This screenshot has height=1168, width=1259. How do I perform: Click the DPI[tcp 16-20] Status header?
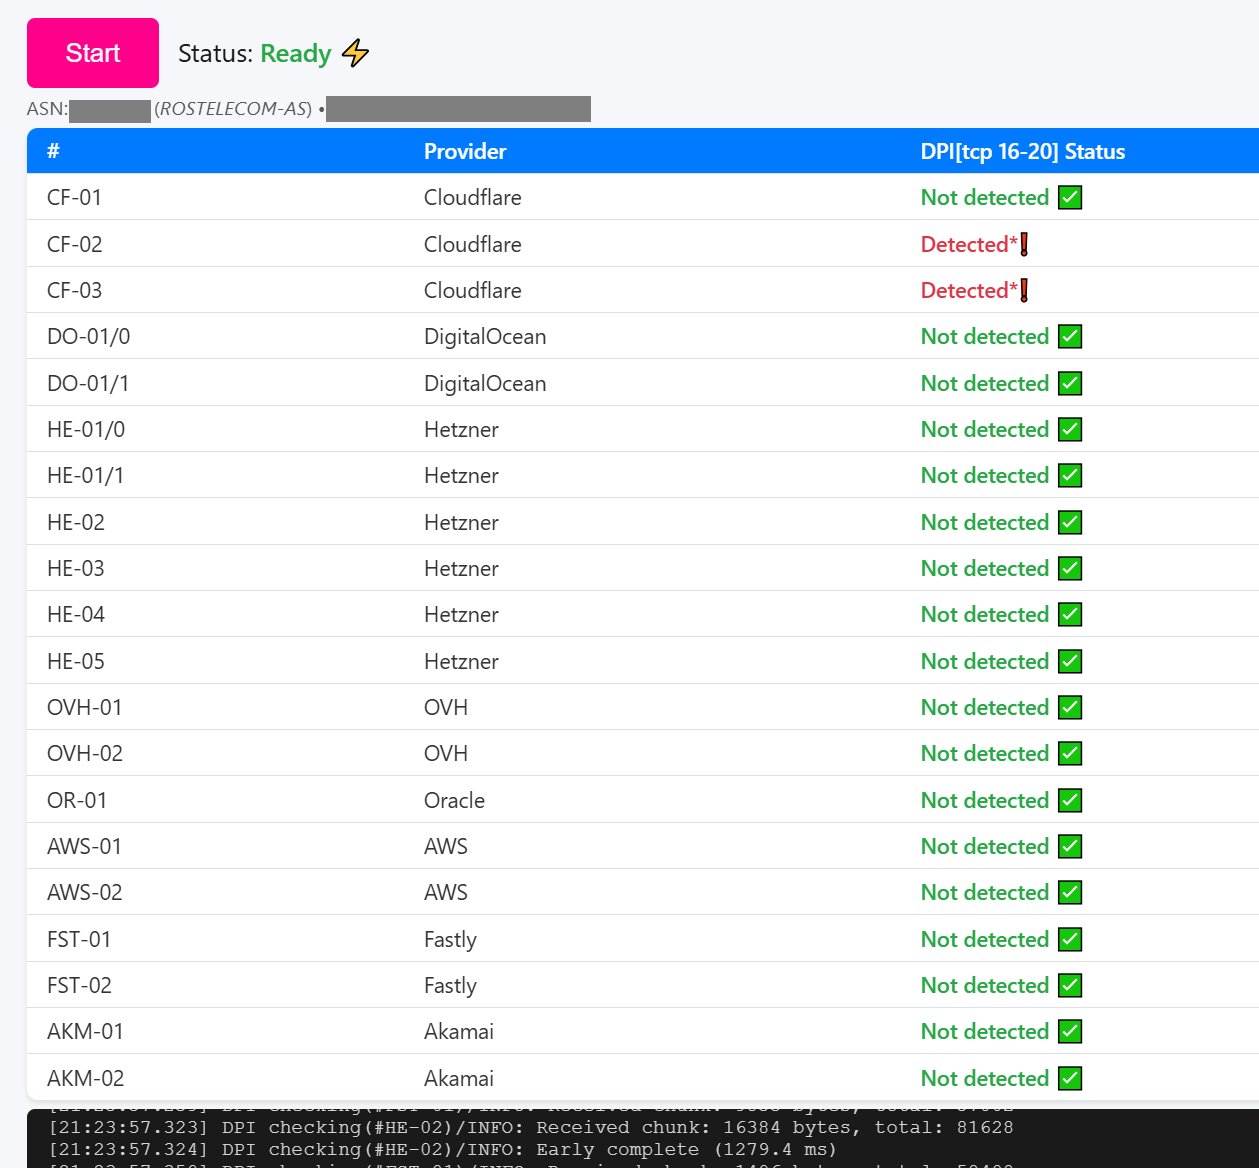(x=1022, y=152)
